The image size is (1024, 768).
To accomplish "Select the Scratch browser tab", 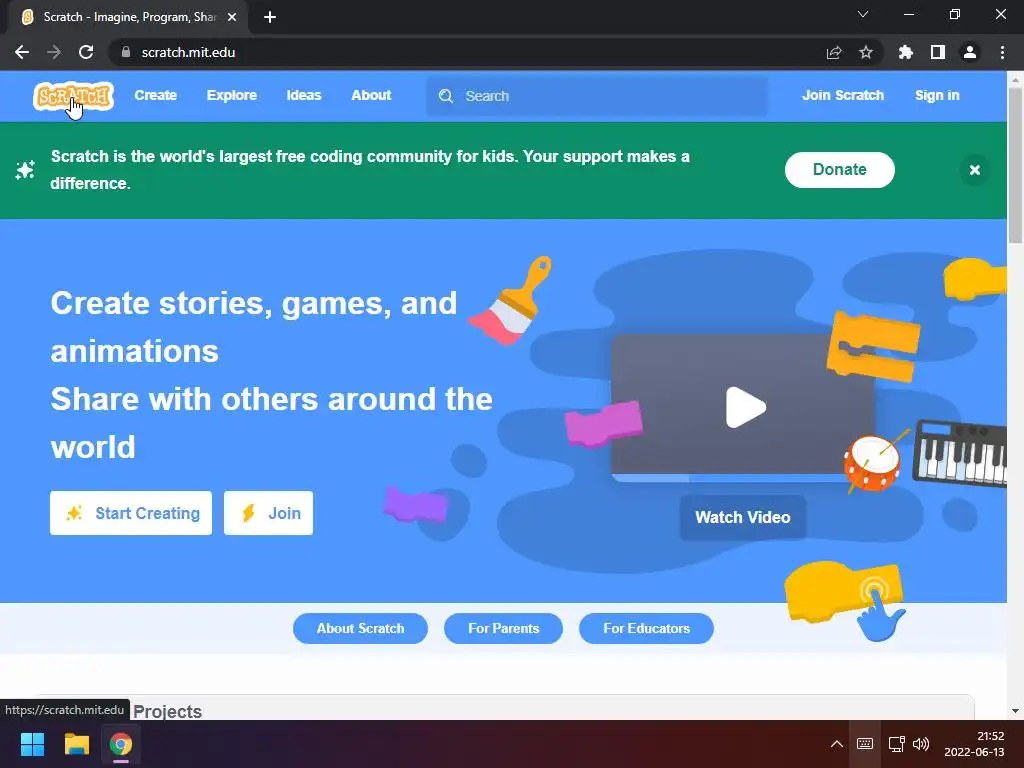I will coord(129,17).
